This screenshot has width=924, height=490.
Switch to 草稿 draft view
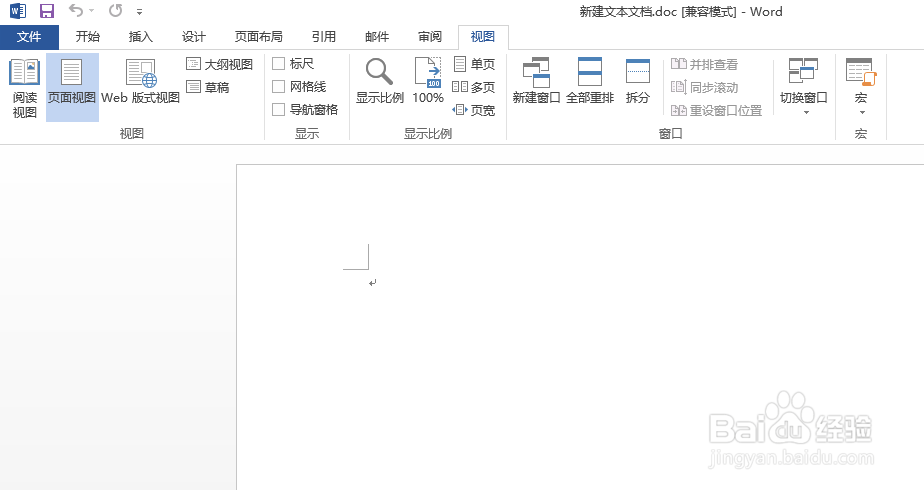tap(207, 87)
